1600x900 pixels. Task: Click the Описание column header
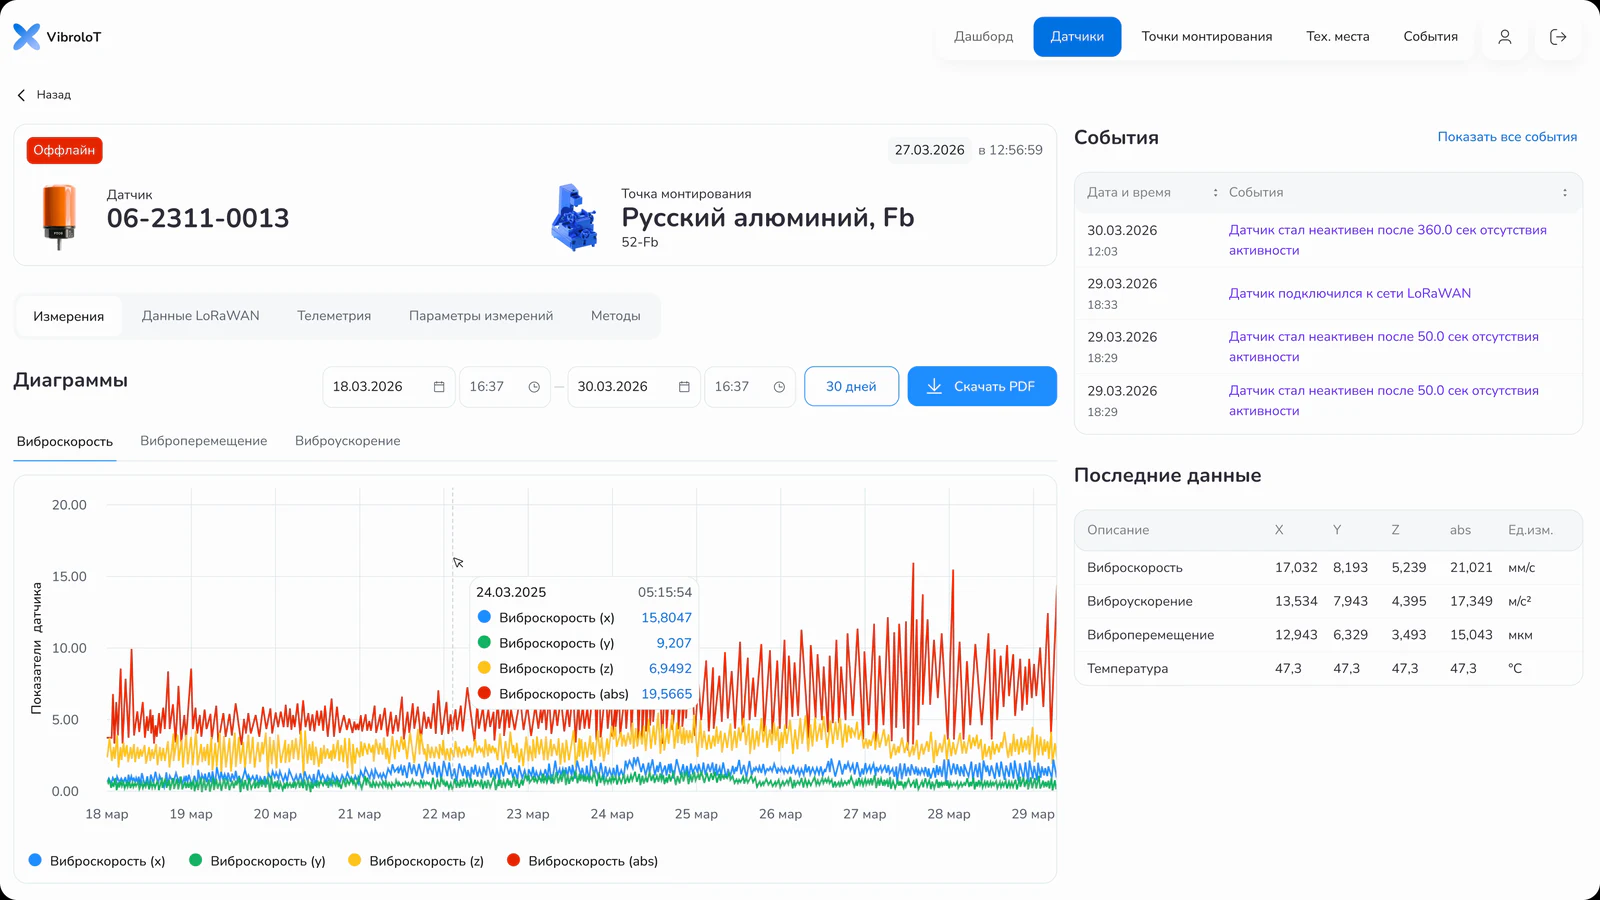[1118, 530]
